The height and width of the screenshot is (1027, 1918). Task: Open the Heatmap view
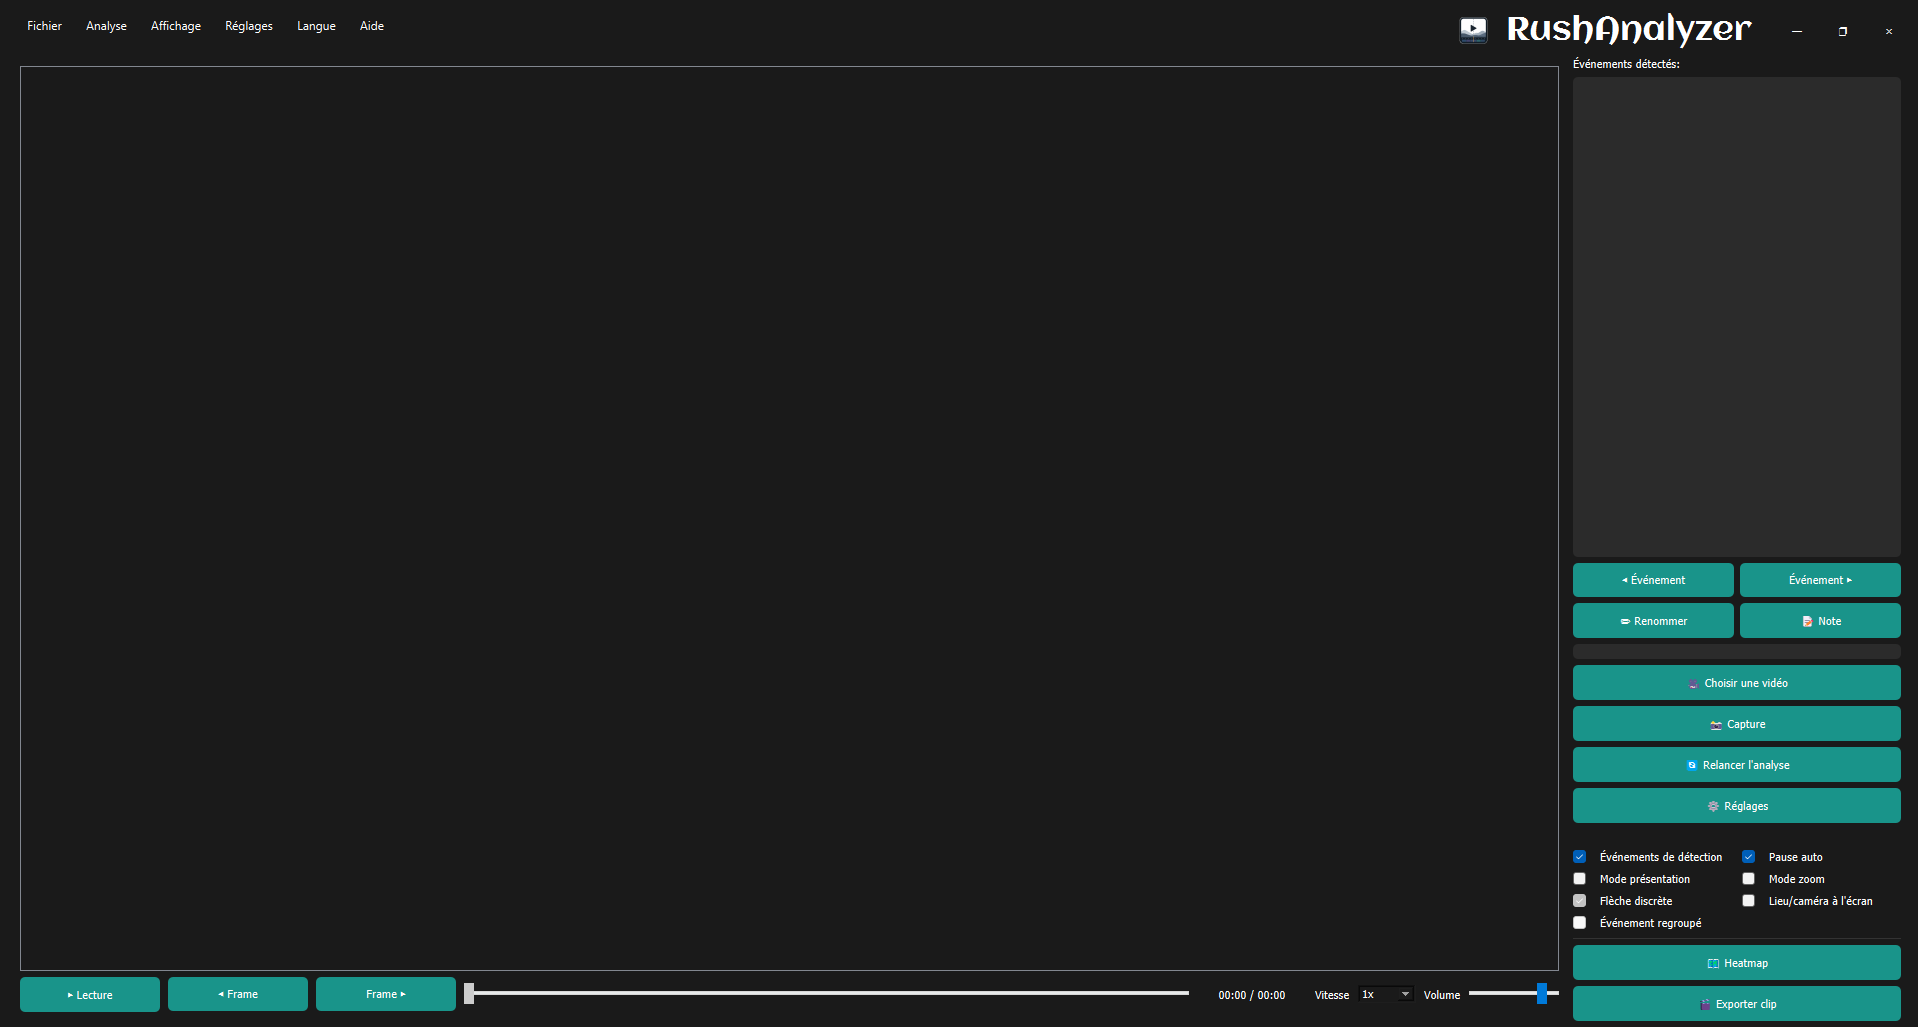point(1737,963)
